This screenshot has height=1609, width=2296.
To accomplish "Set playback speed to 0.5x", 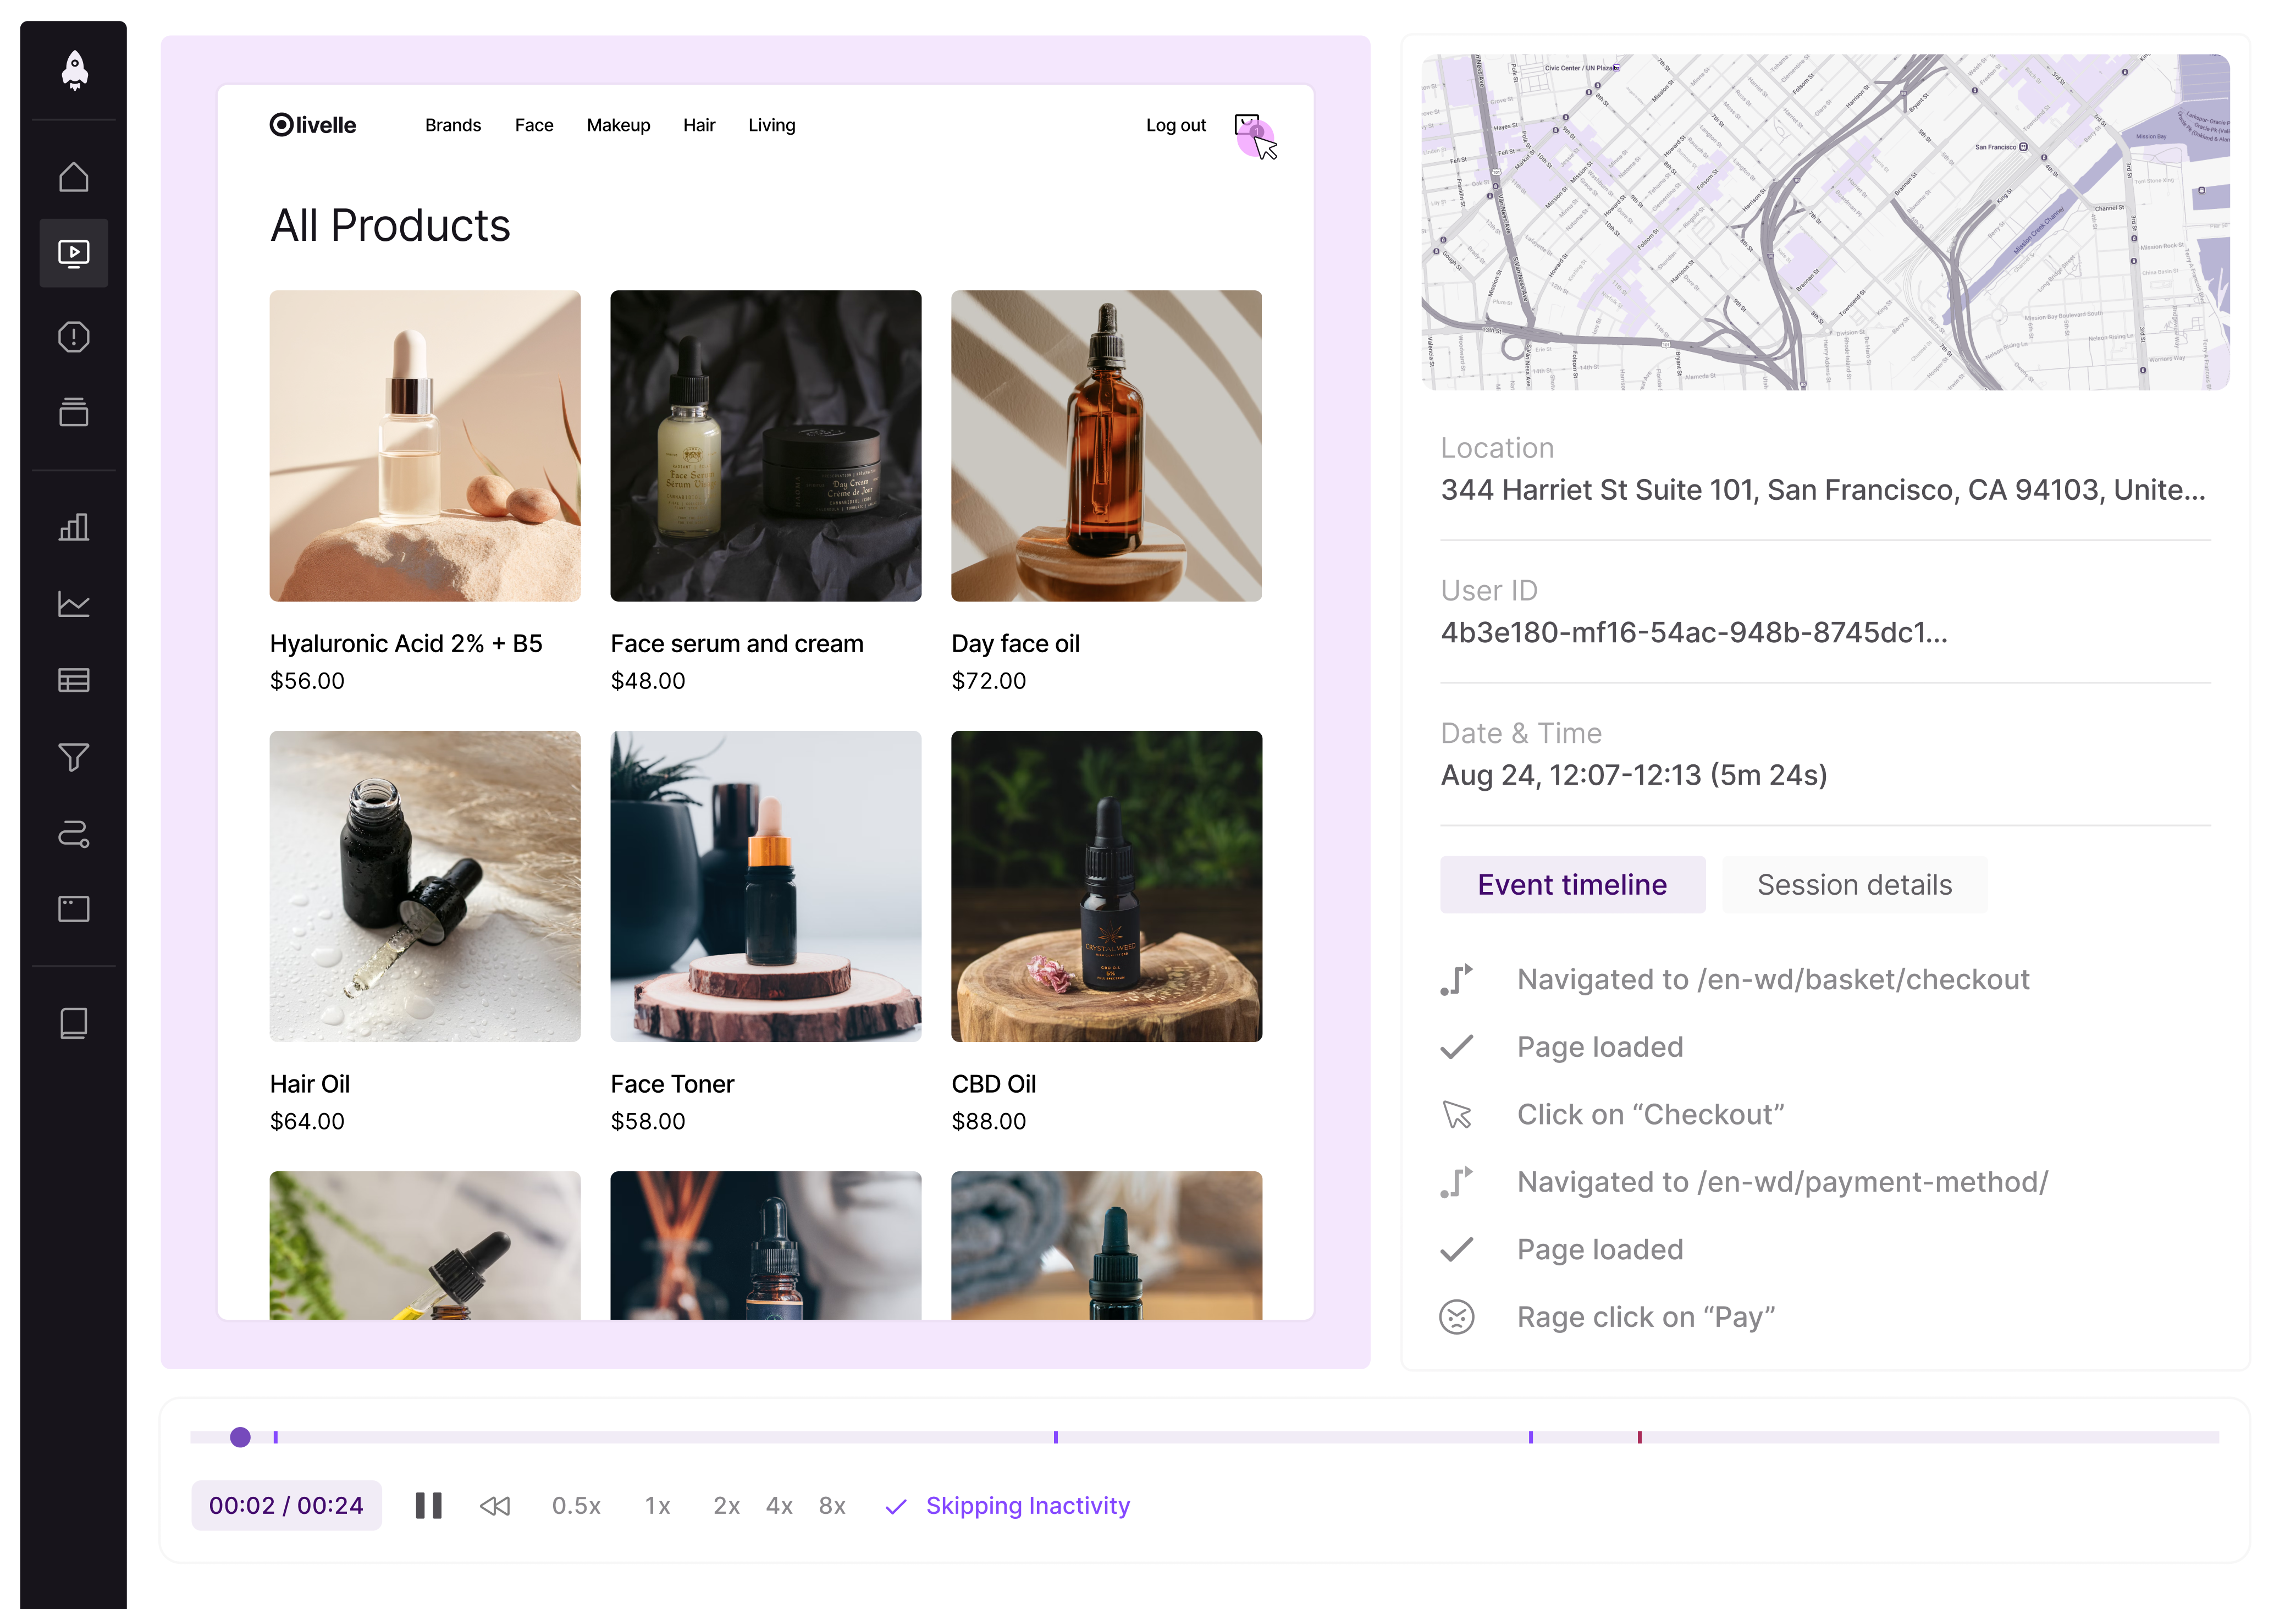I will click(x=576, y=1506).
